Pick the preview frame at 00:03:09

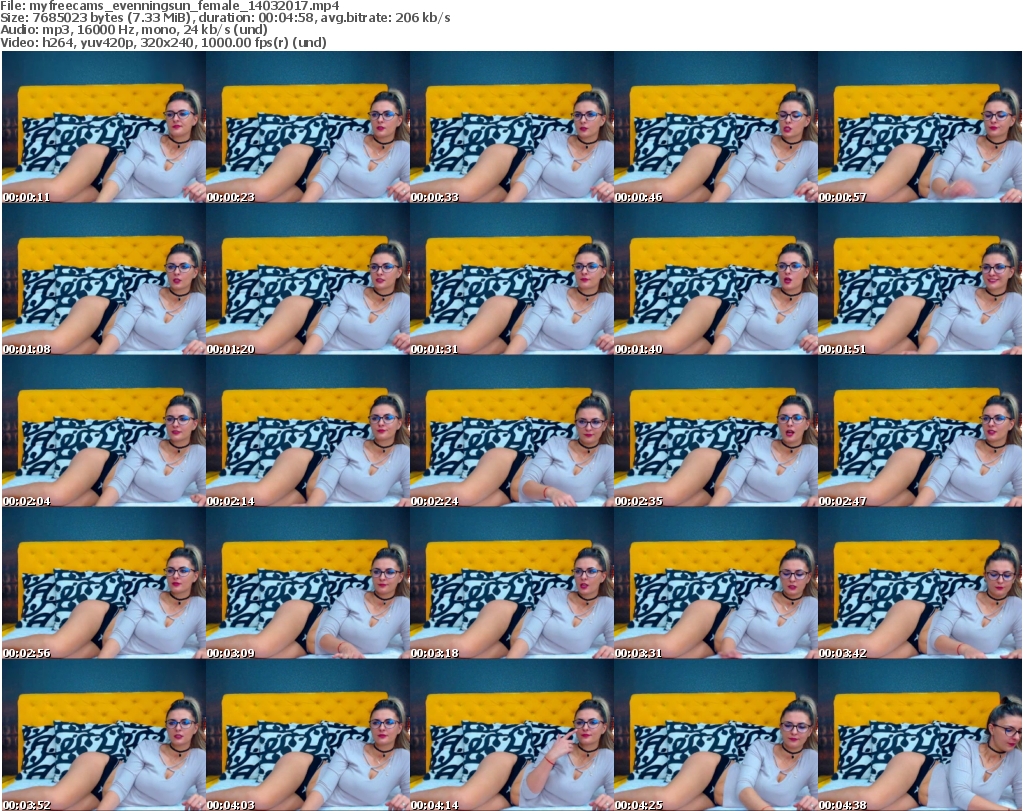[x=308, y=583]
